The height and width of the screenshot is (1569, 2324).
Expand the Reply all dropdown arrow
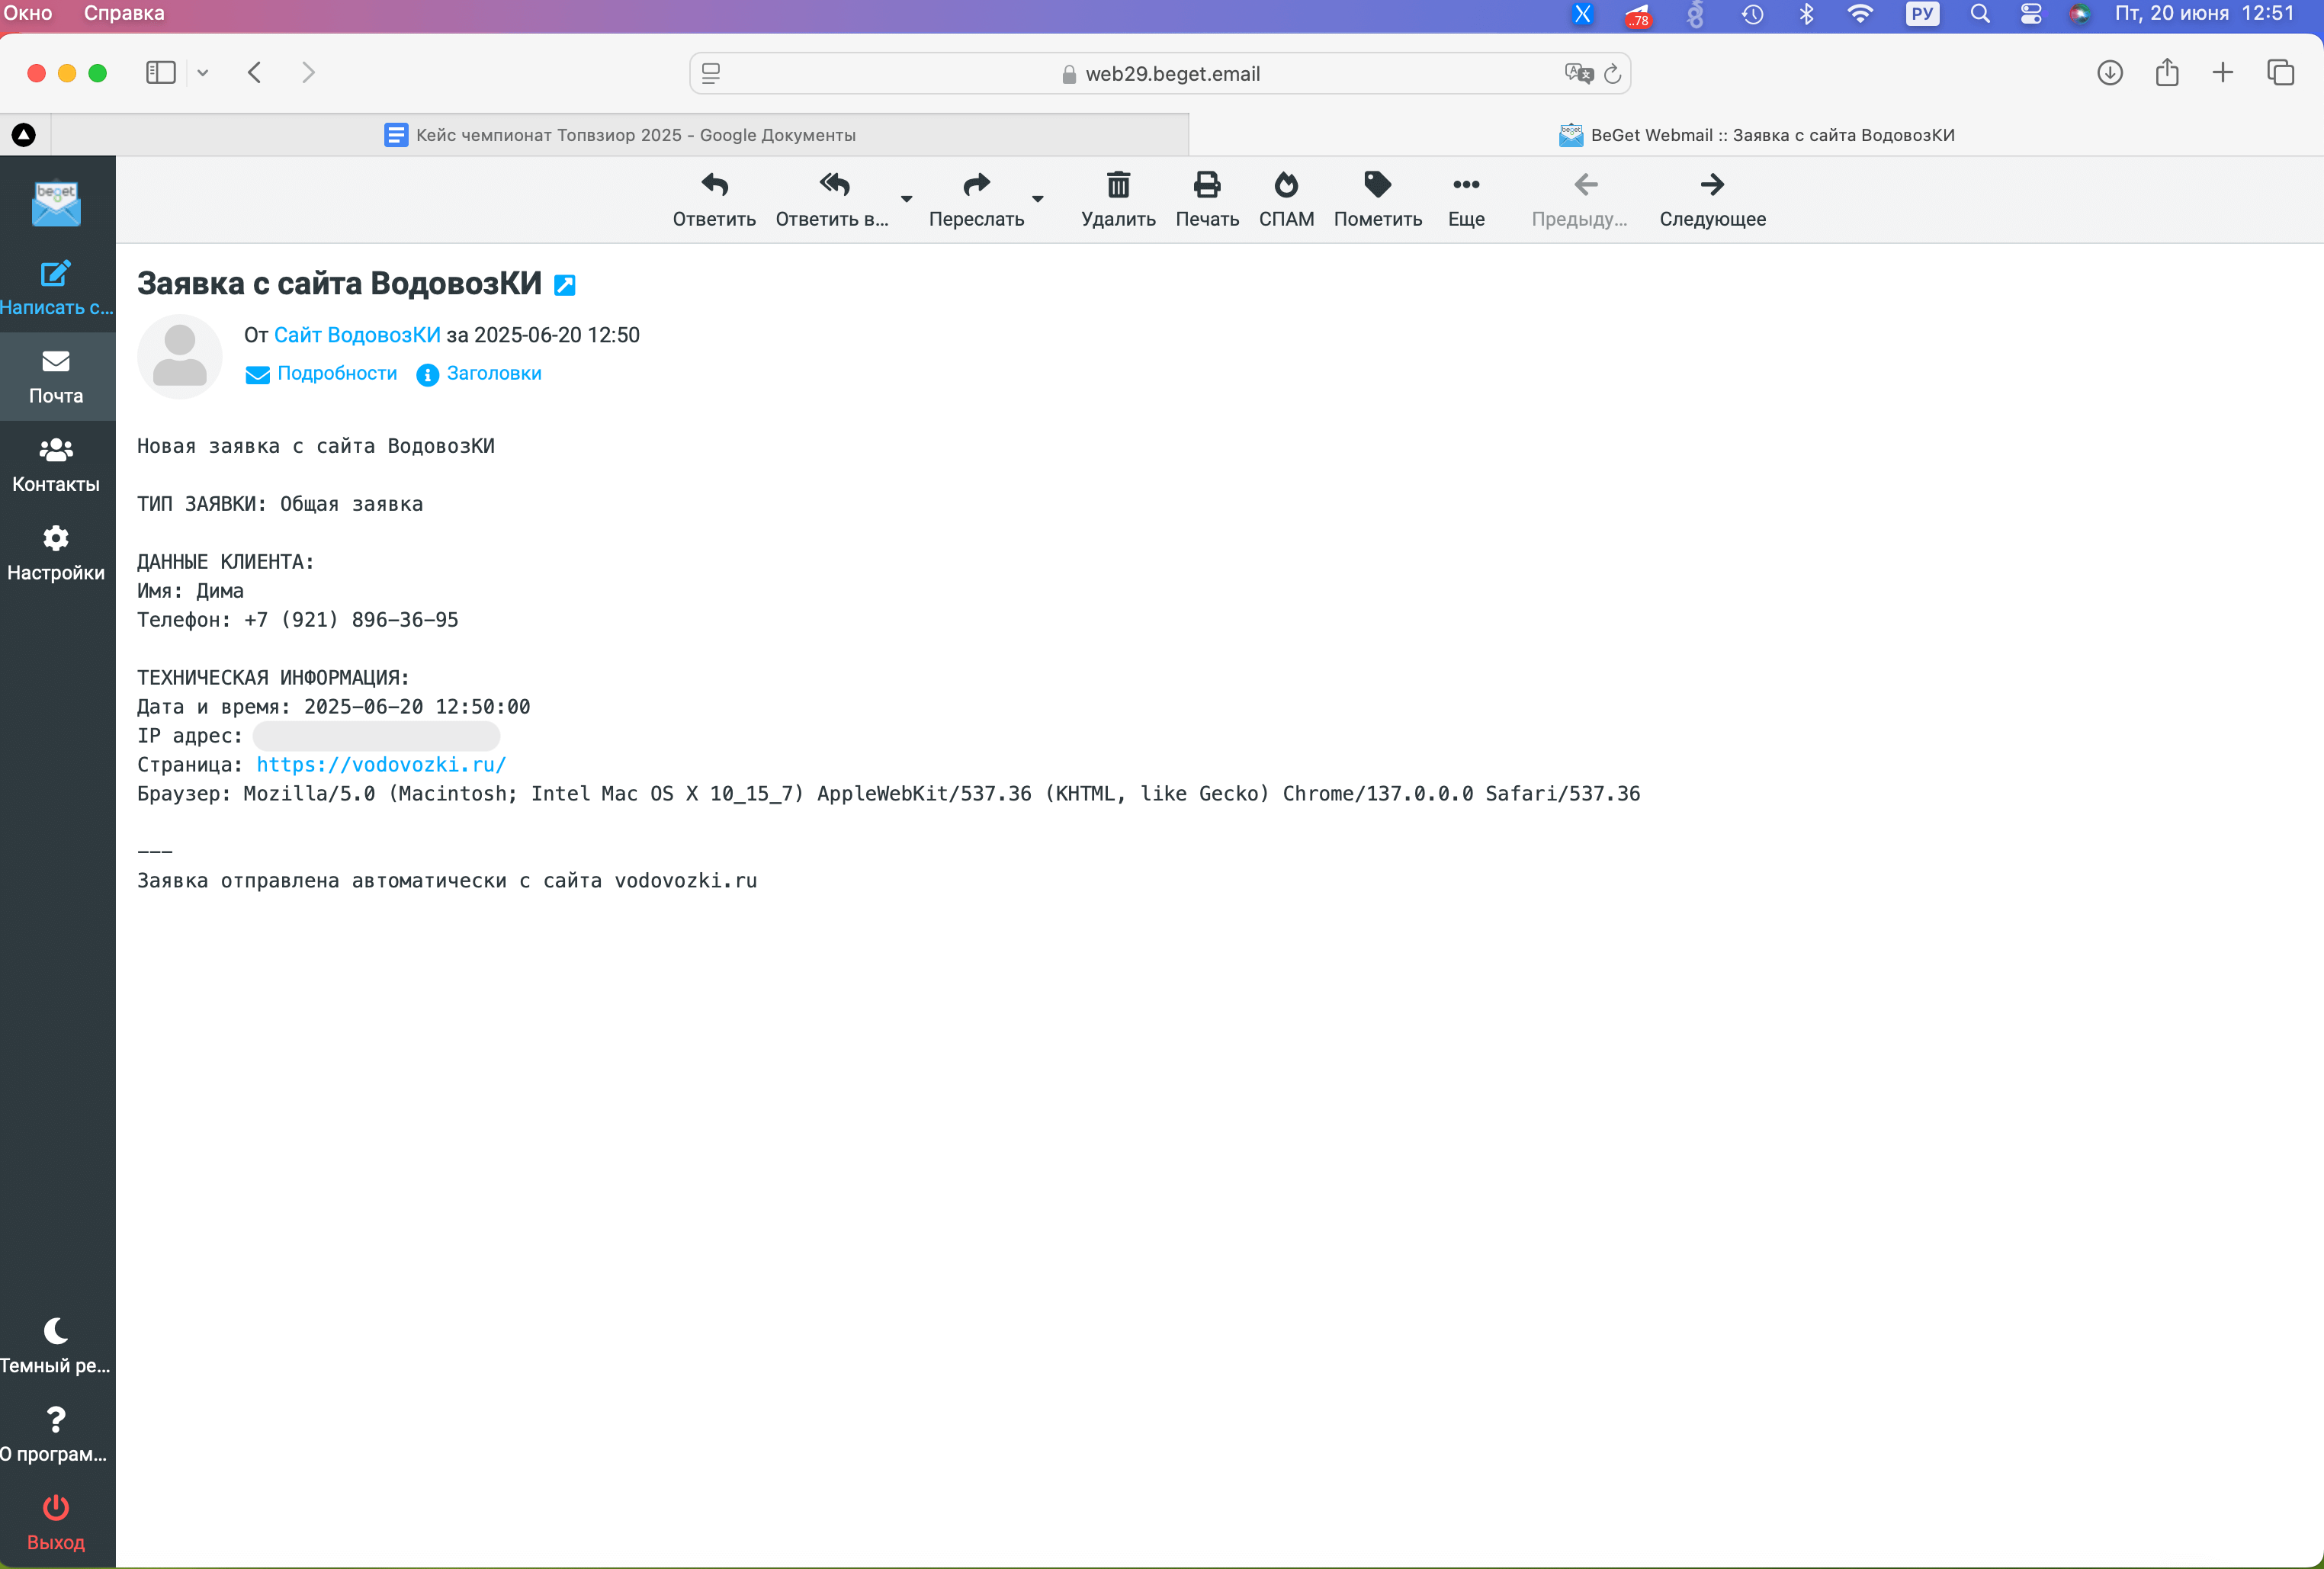(x=907, y=199)
